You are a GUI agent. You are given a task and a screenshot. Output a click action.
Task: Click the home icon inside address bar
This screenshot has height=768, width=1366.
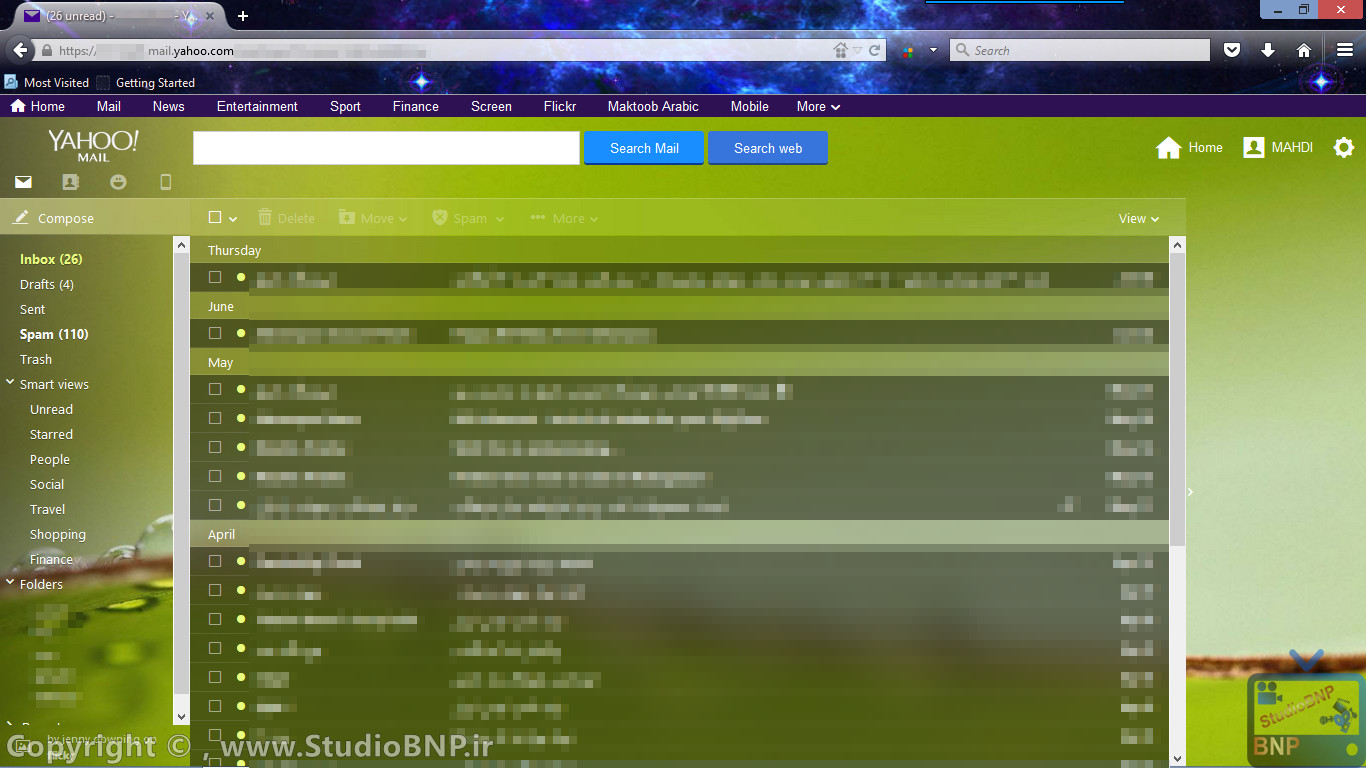tap(841, 50)
